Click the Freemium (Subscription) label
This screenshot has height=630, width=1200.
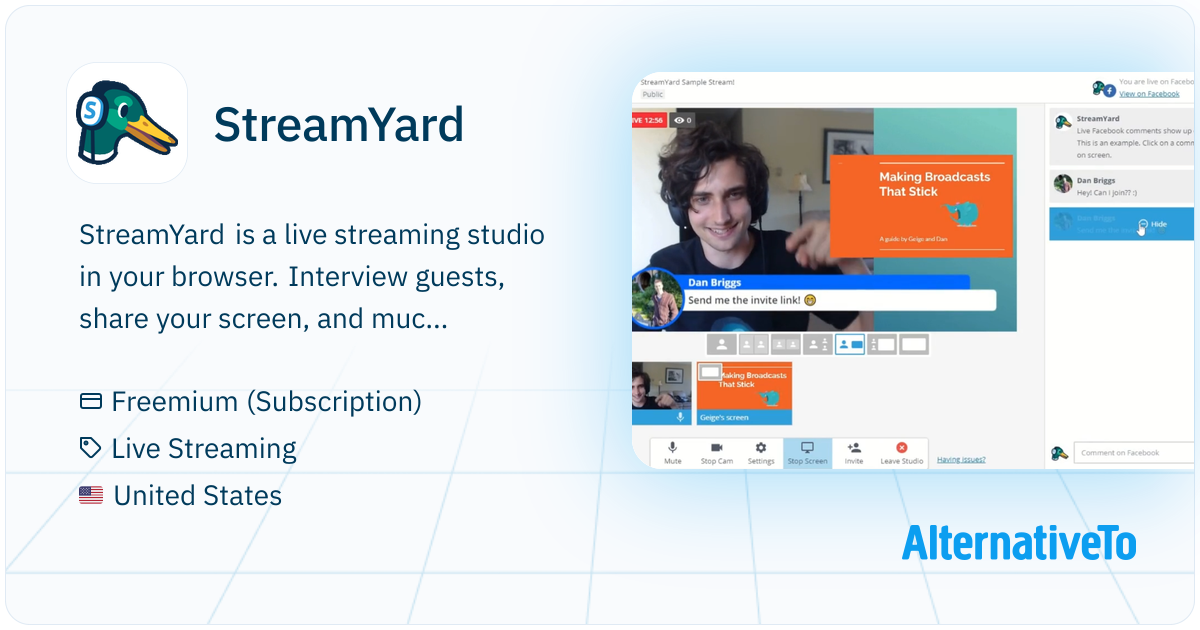266,401
